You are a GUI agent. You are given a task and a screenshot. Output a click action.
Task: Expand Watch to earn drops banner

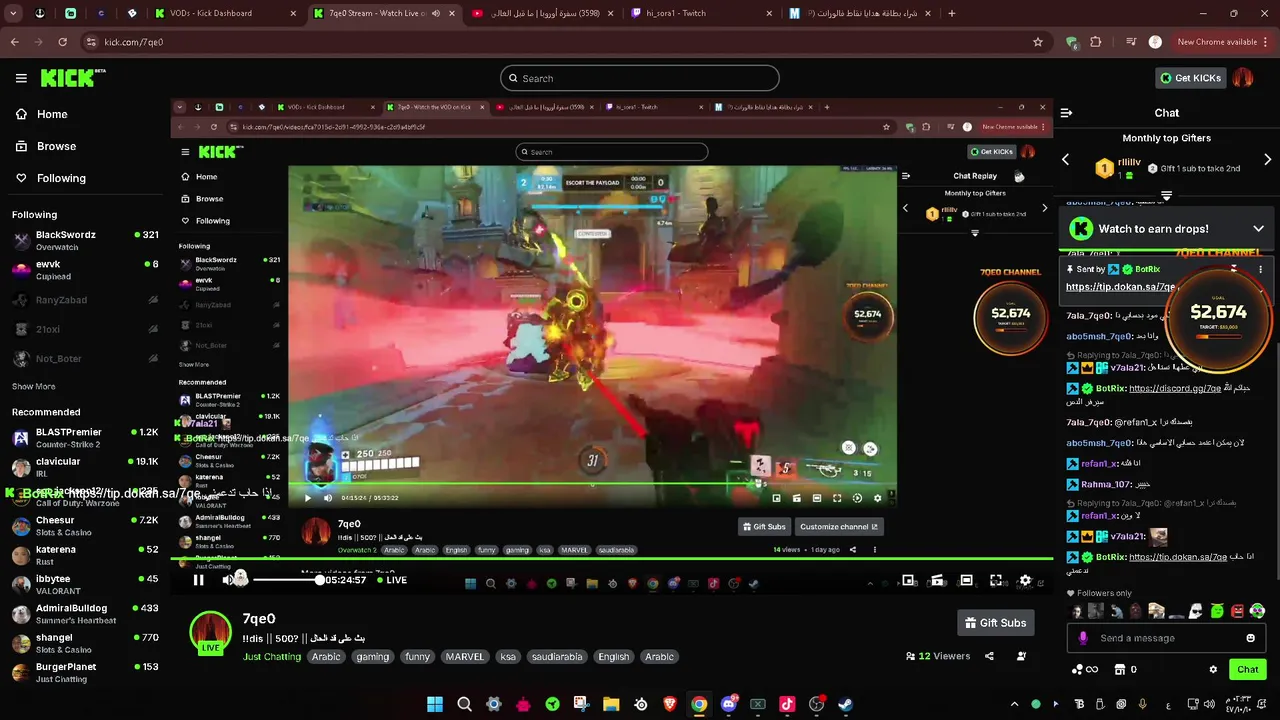pos(1258,229)
